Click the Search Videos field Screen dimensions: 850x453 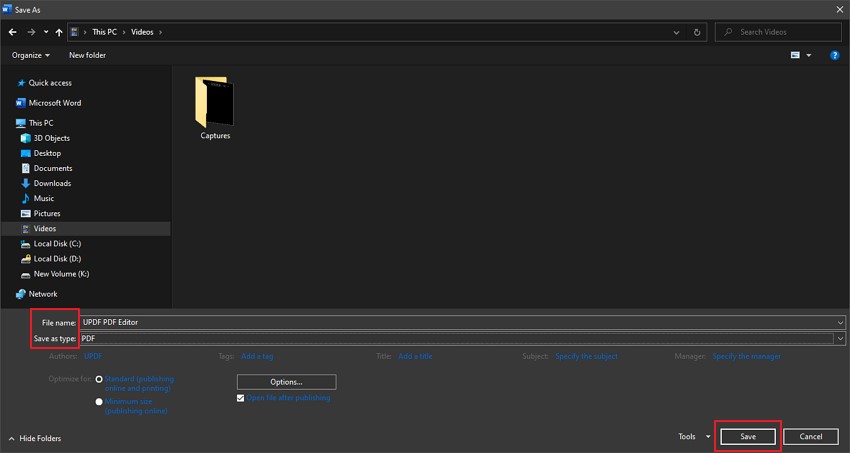[778, 32]
